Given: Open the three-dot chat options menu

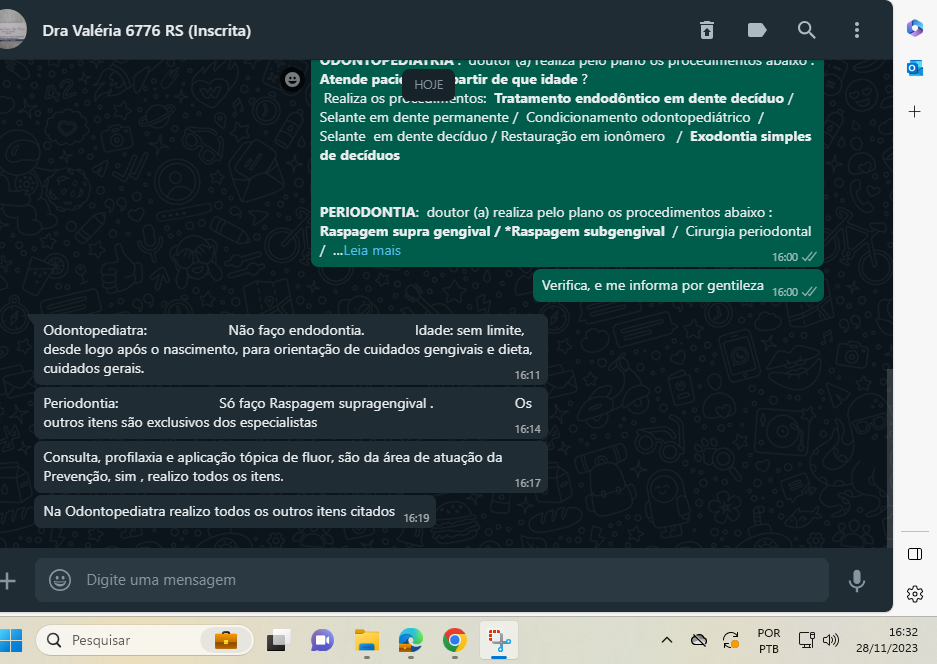Looking at the screenshot, I should click(857, 30).
